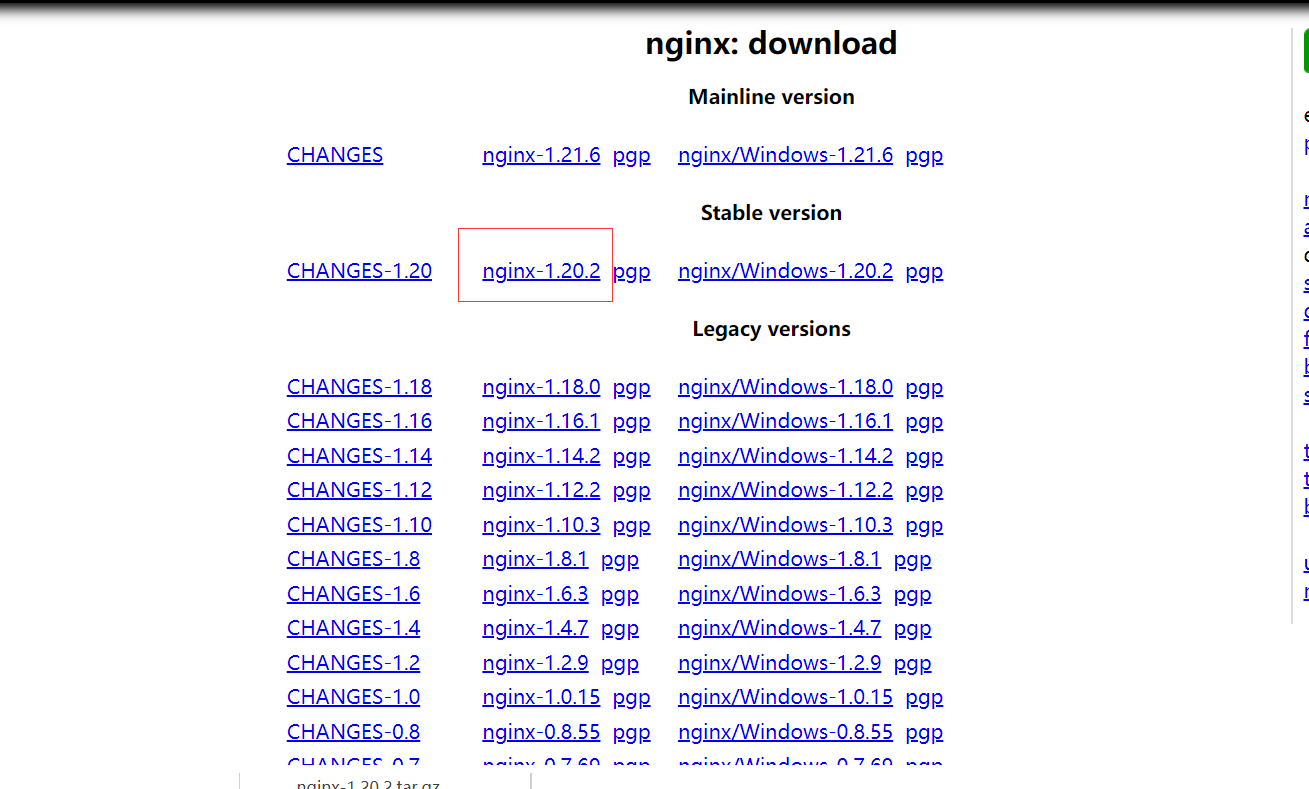The image size is (1309, 789).
Task: Download nginx-1.4.7 source
Action: pyautogui.click(x=535, y=628)
